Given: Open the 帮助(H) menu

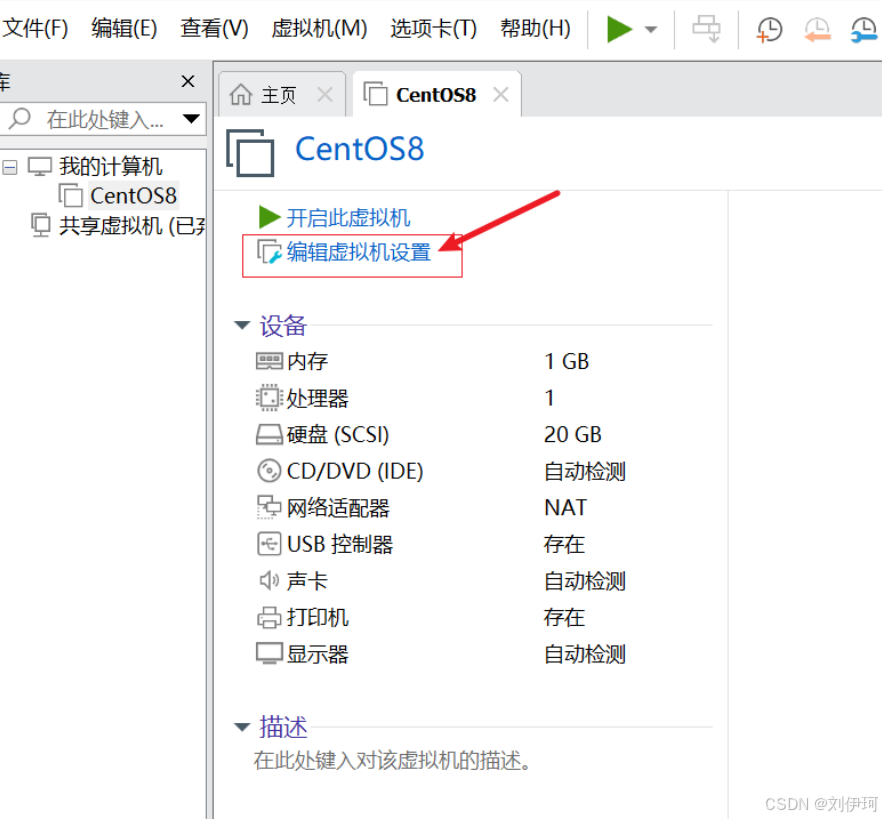Looking at the screenshot, I should click(x=535, y=28).
